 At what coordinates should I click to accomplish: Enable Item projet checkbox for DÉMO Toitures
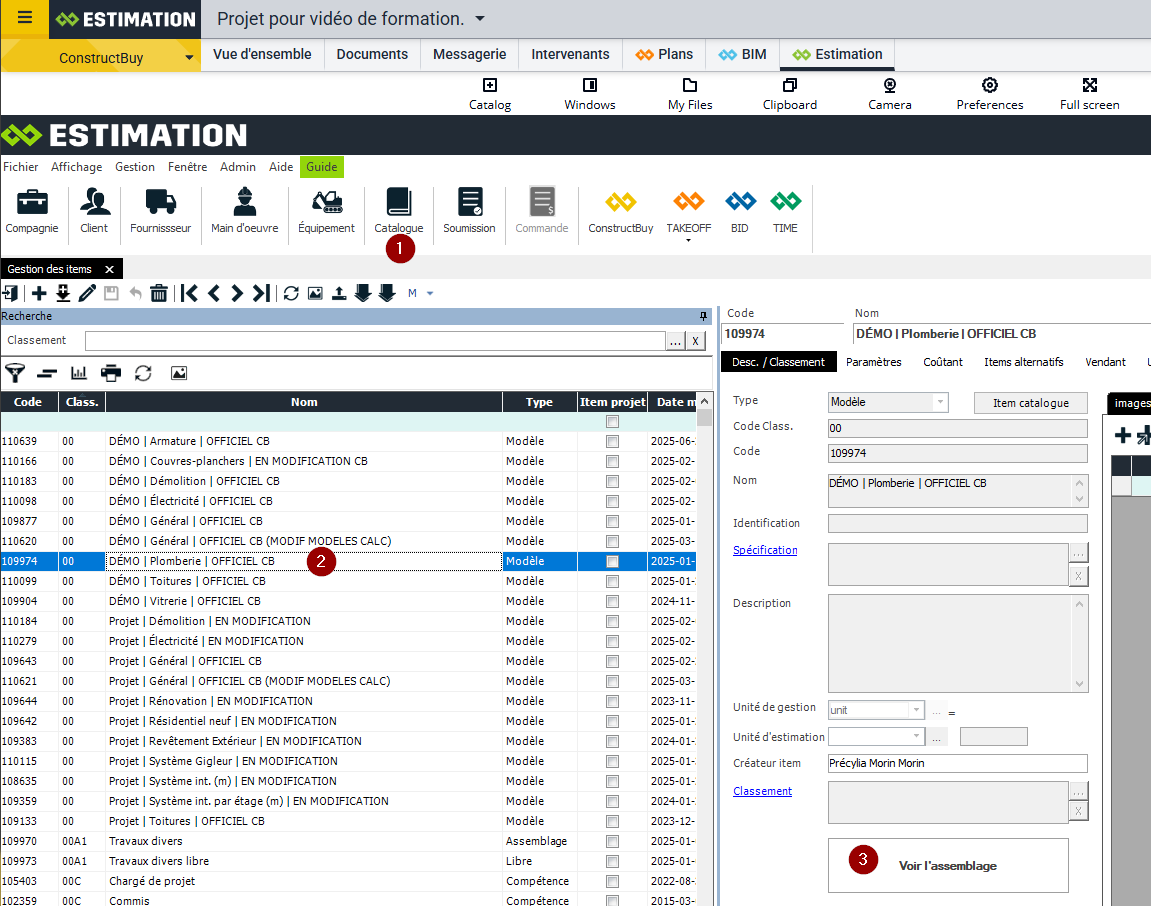pyautogui.click(x=612, y=581)
